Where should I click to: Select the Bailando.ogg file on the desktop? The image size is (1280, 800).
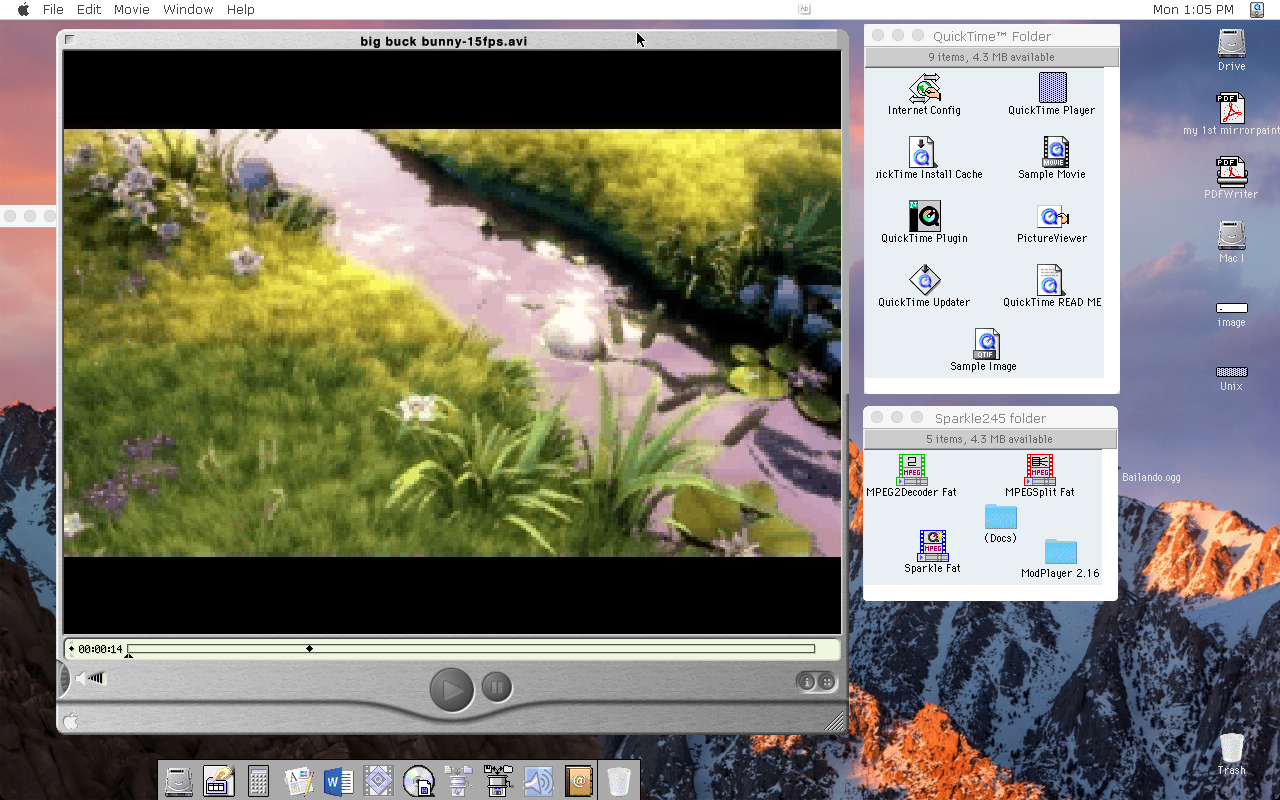tap(1151, 477)
